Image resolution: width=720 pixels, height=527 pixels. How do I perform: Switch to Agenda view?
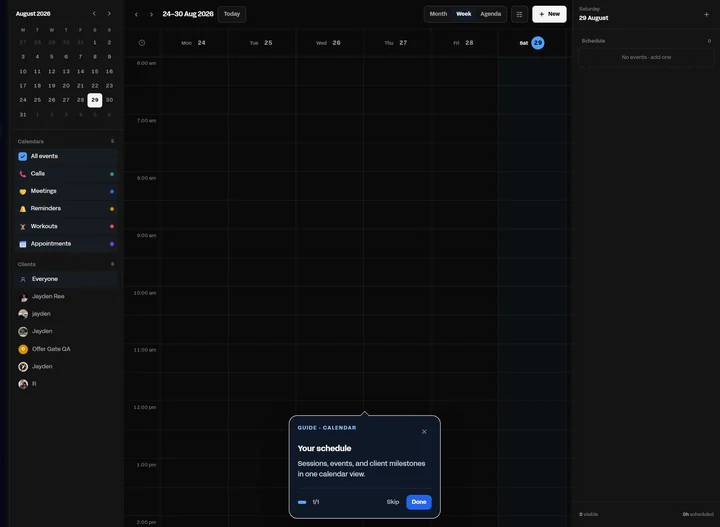click(490, 14)
